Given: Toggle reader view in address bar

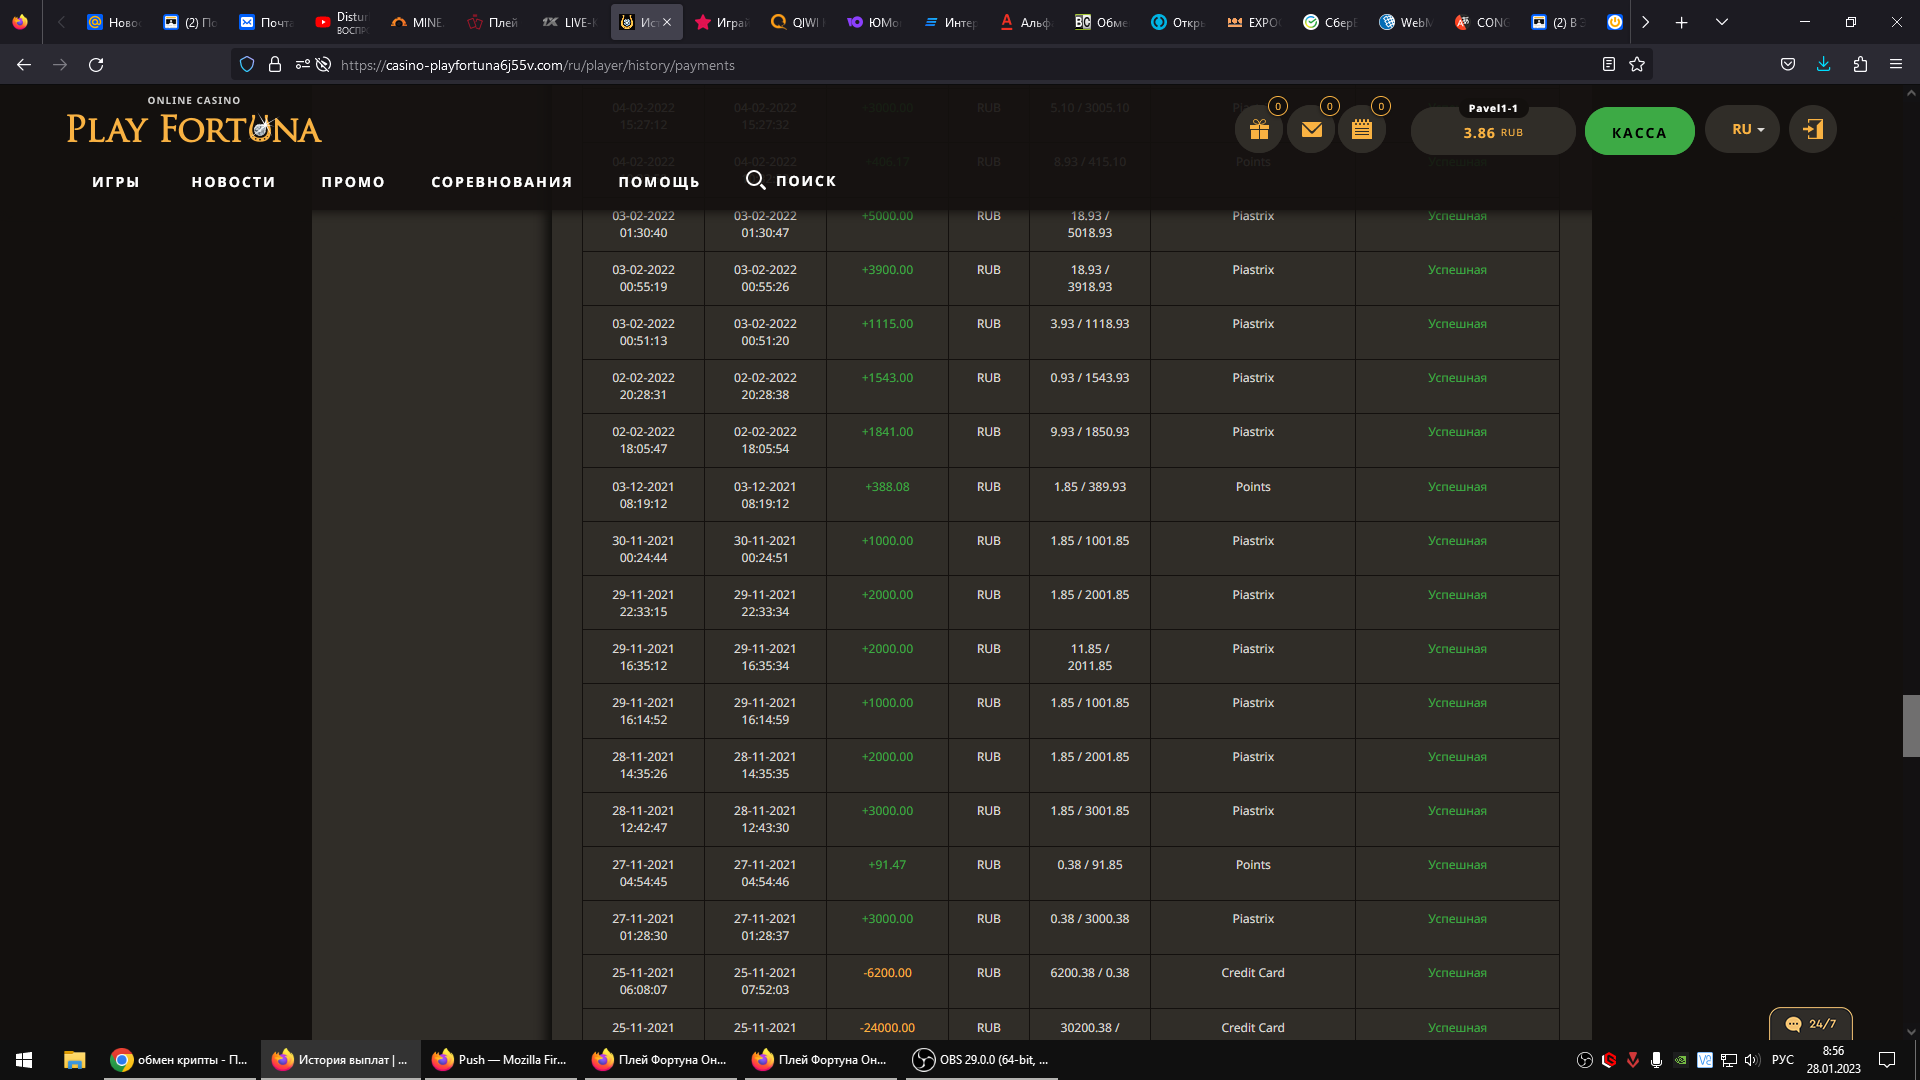Looking at the screenshot, I should tap(1608, 65).
